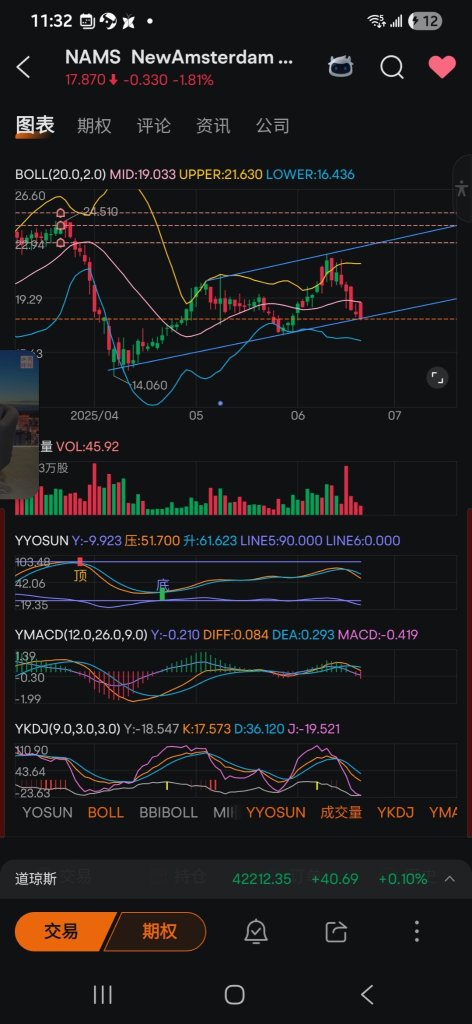Open the 资讯 tab
This screenshot has width=472, height=1024.
[213, 125]
